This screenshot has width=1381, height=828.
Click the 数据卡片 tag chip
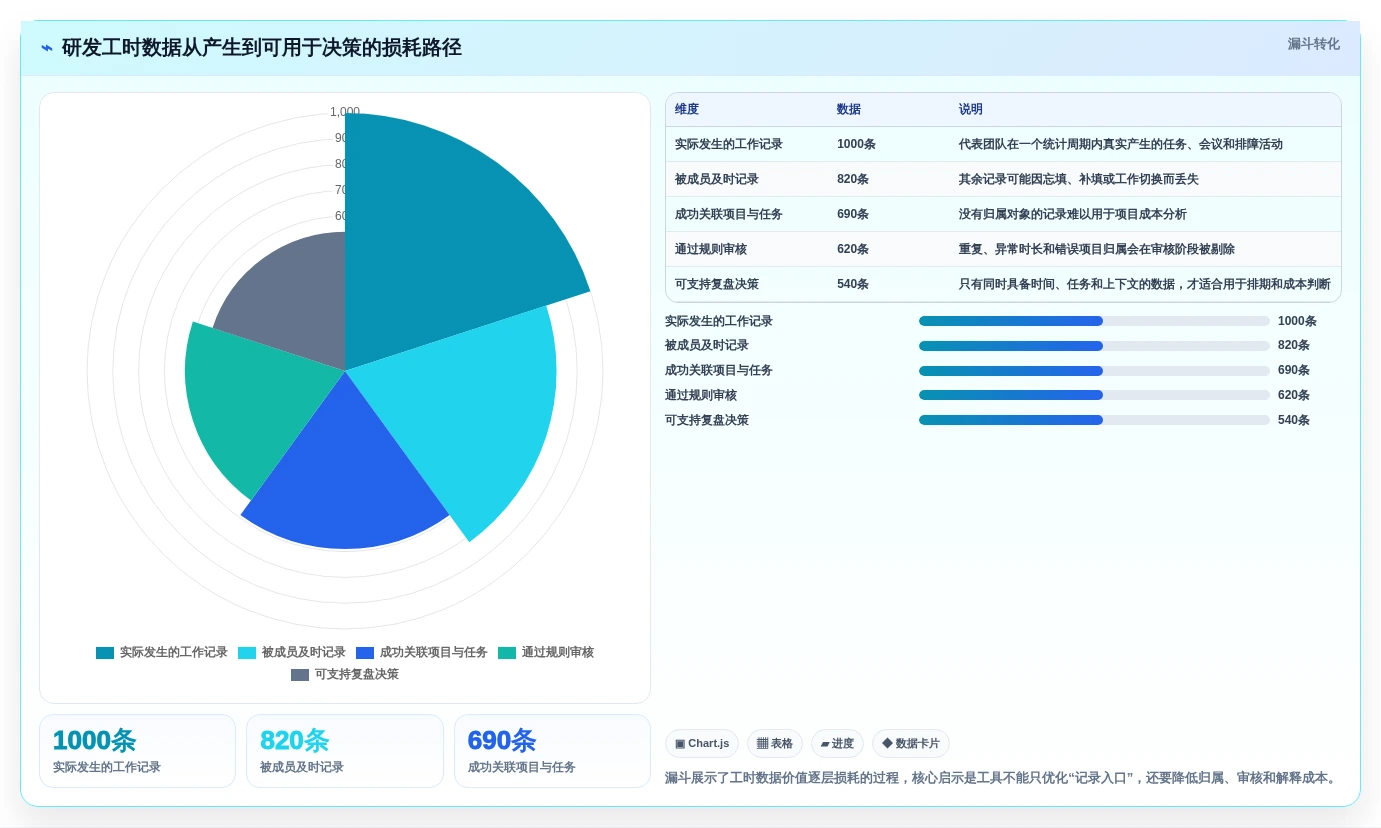tap(911, 743)
